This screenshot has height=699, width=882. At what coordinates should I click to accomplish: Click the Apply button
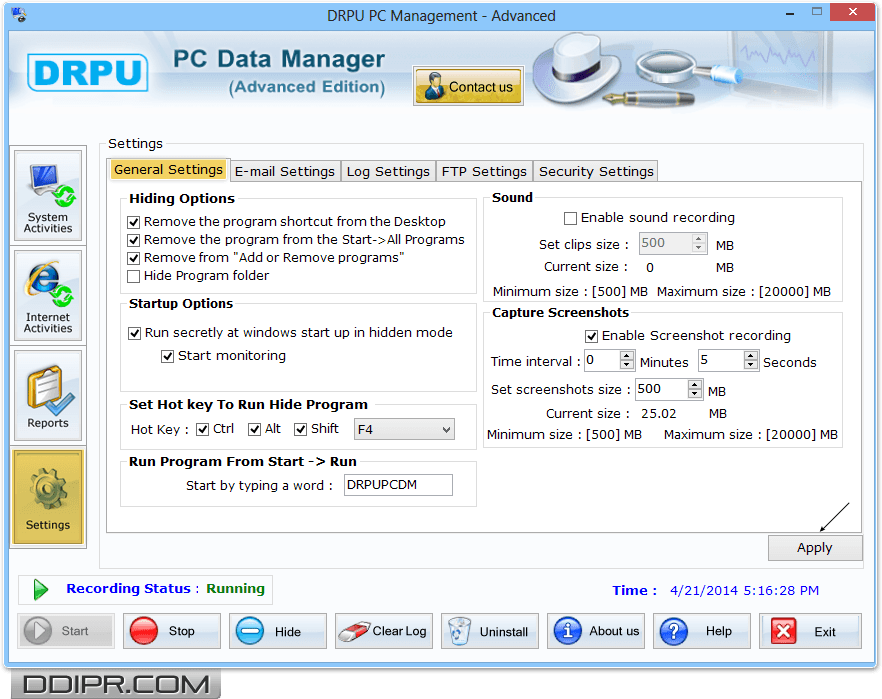815,548
